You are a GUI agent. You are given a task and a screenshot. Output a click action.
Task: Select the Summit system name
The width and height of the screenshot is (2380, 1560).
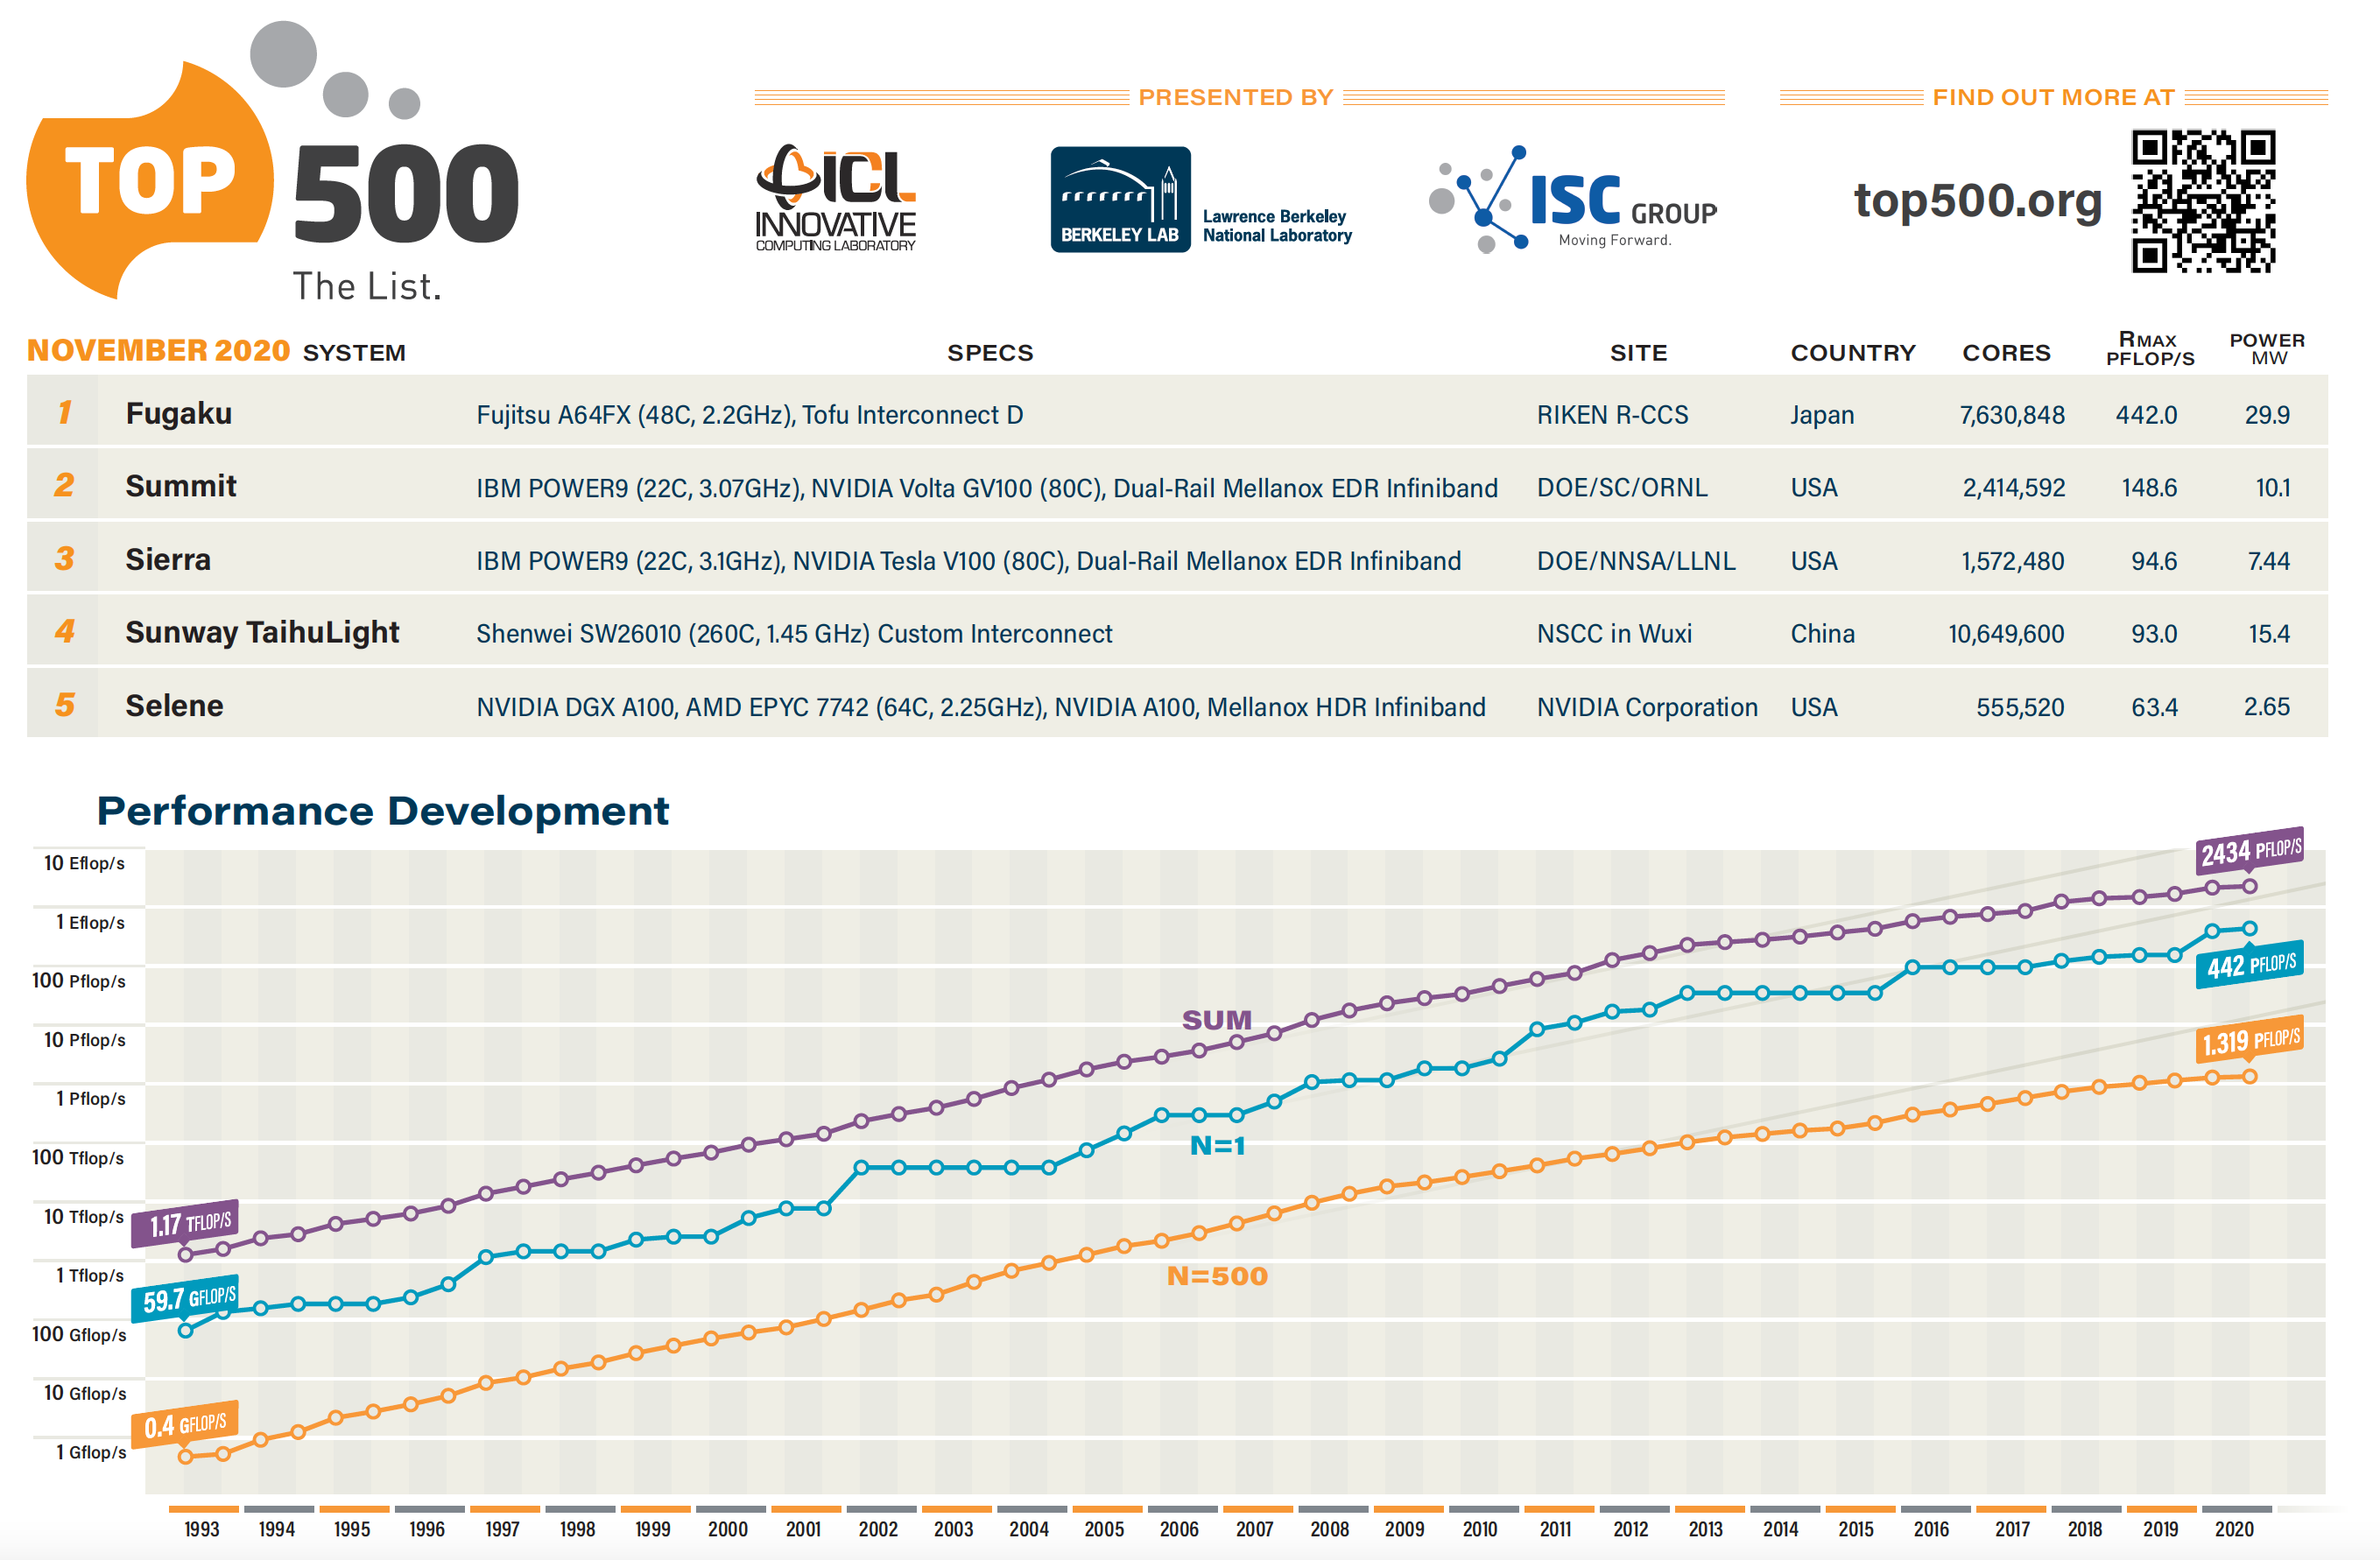181,486
